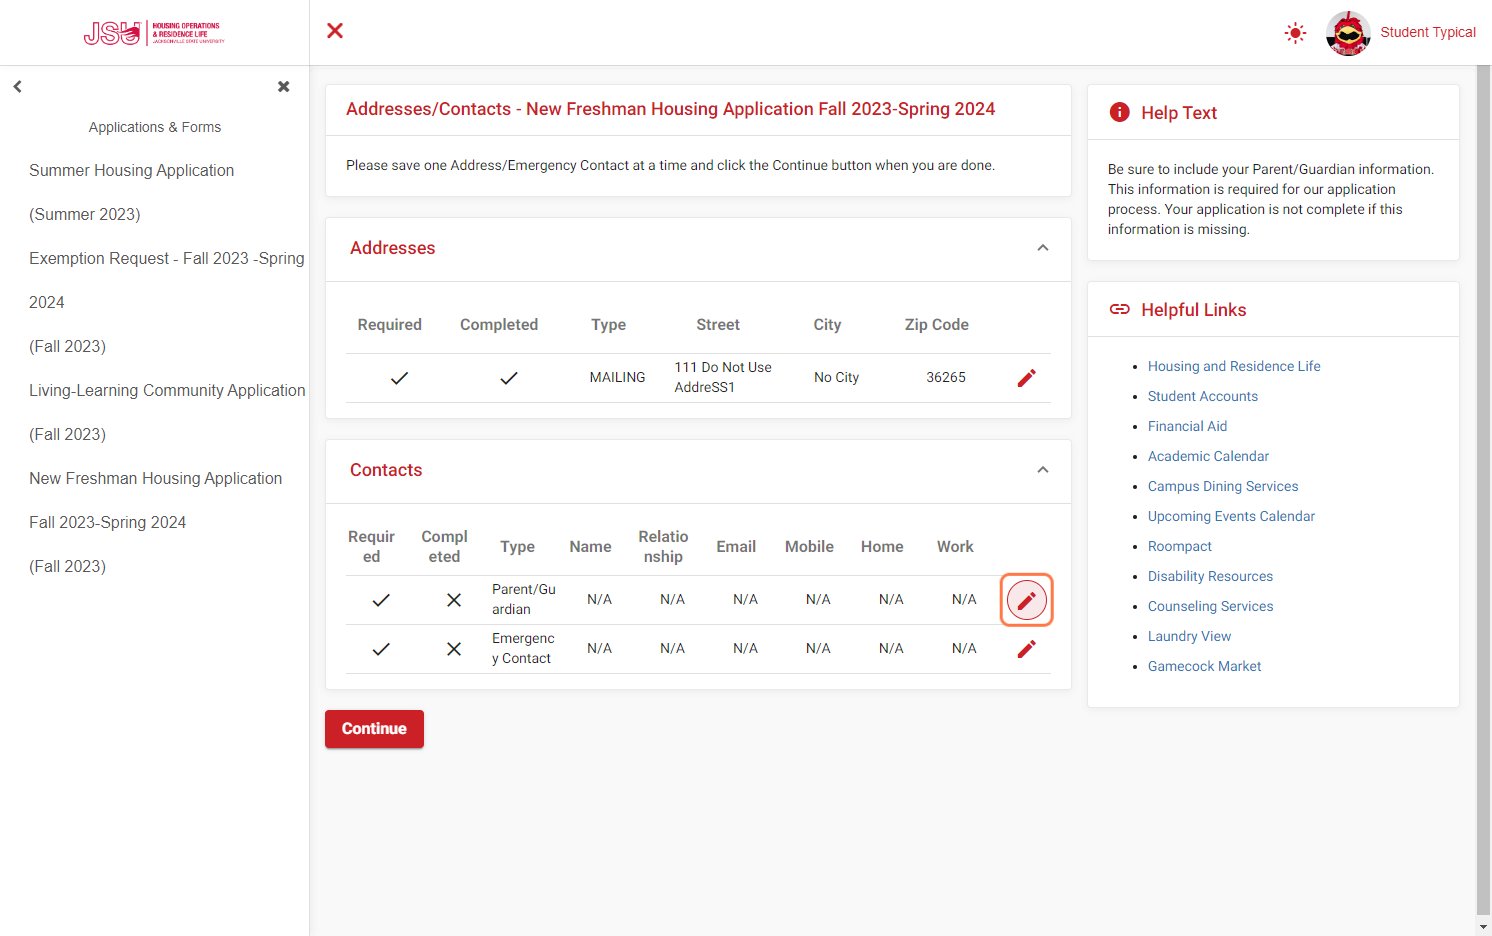Screen dimensions: 1492x936
Task: Click the Continue button
Action: point(374,729)
